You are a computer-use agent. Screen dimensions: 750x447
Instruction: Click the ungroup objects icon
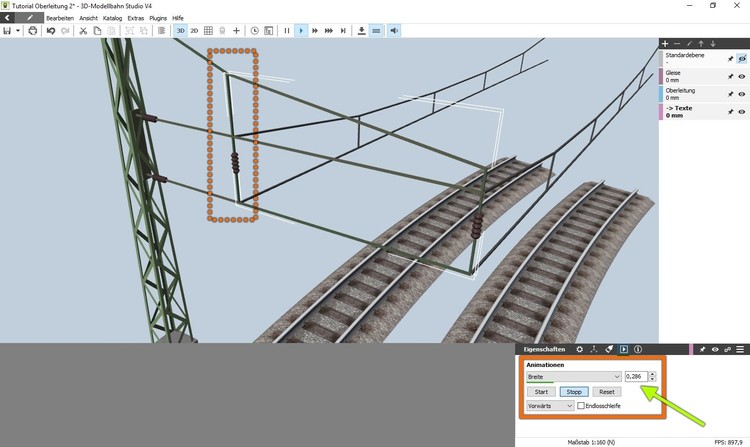[x=143, y=31]
